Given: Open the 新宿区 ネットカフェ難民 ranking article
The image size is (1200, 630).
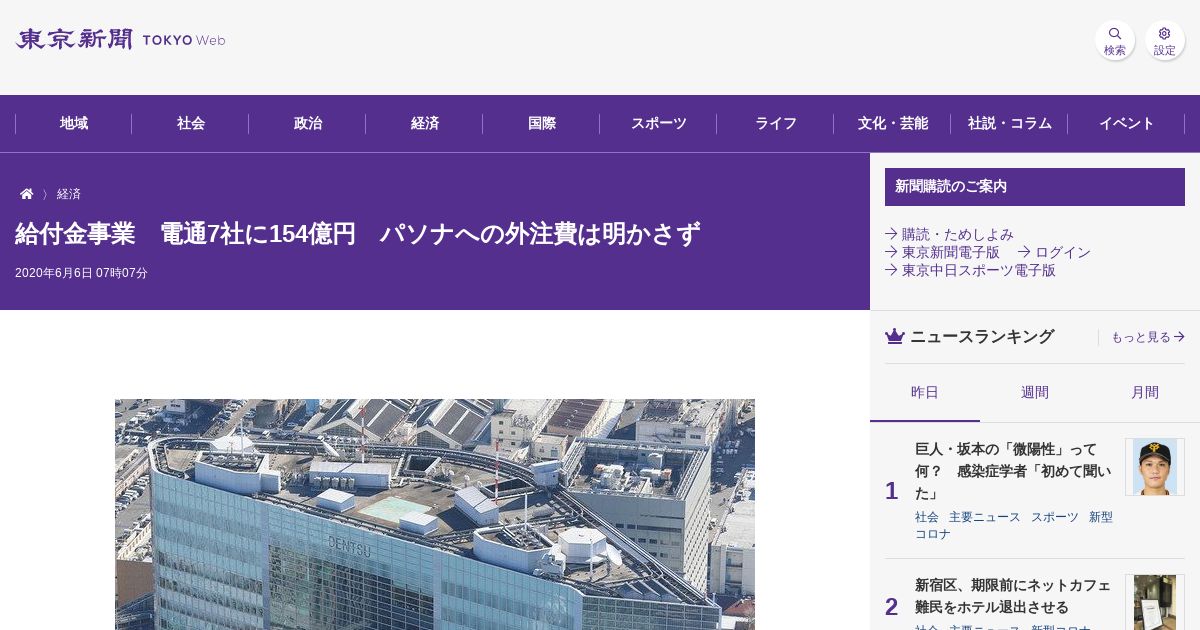Looking at the screenshot, I should (x=1012, y=596).
